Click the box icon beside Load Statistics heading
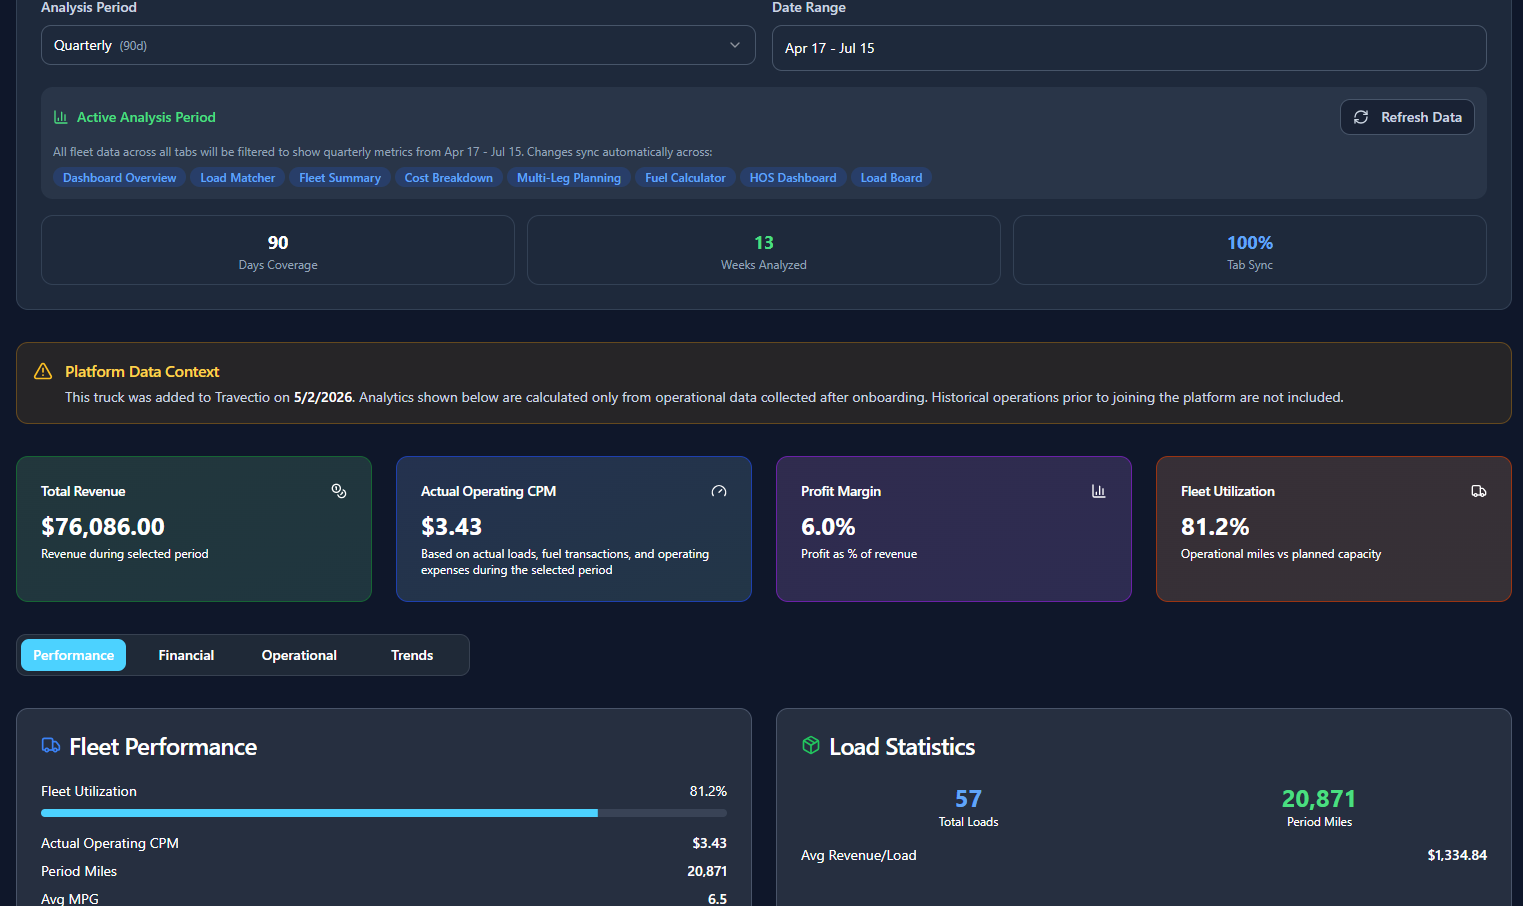This screenshot has height=906, width=1523. point(811,746)
